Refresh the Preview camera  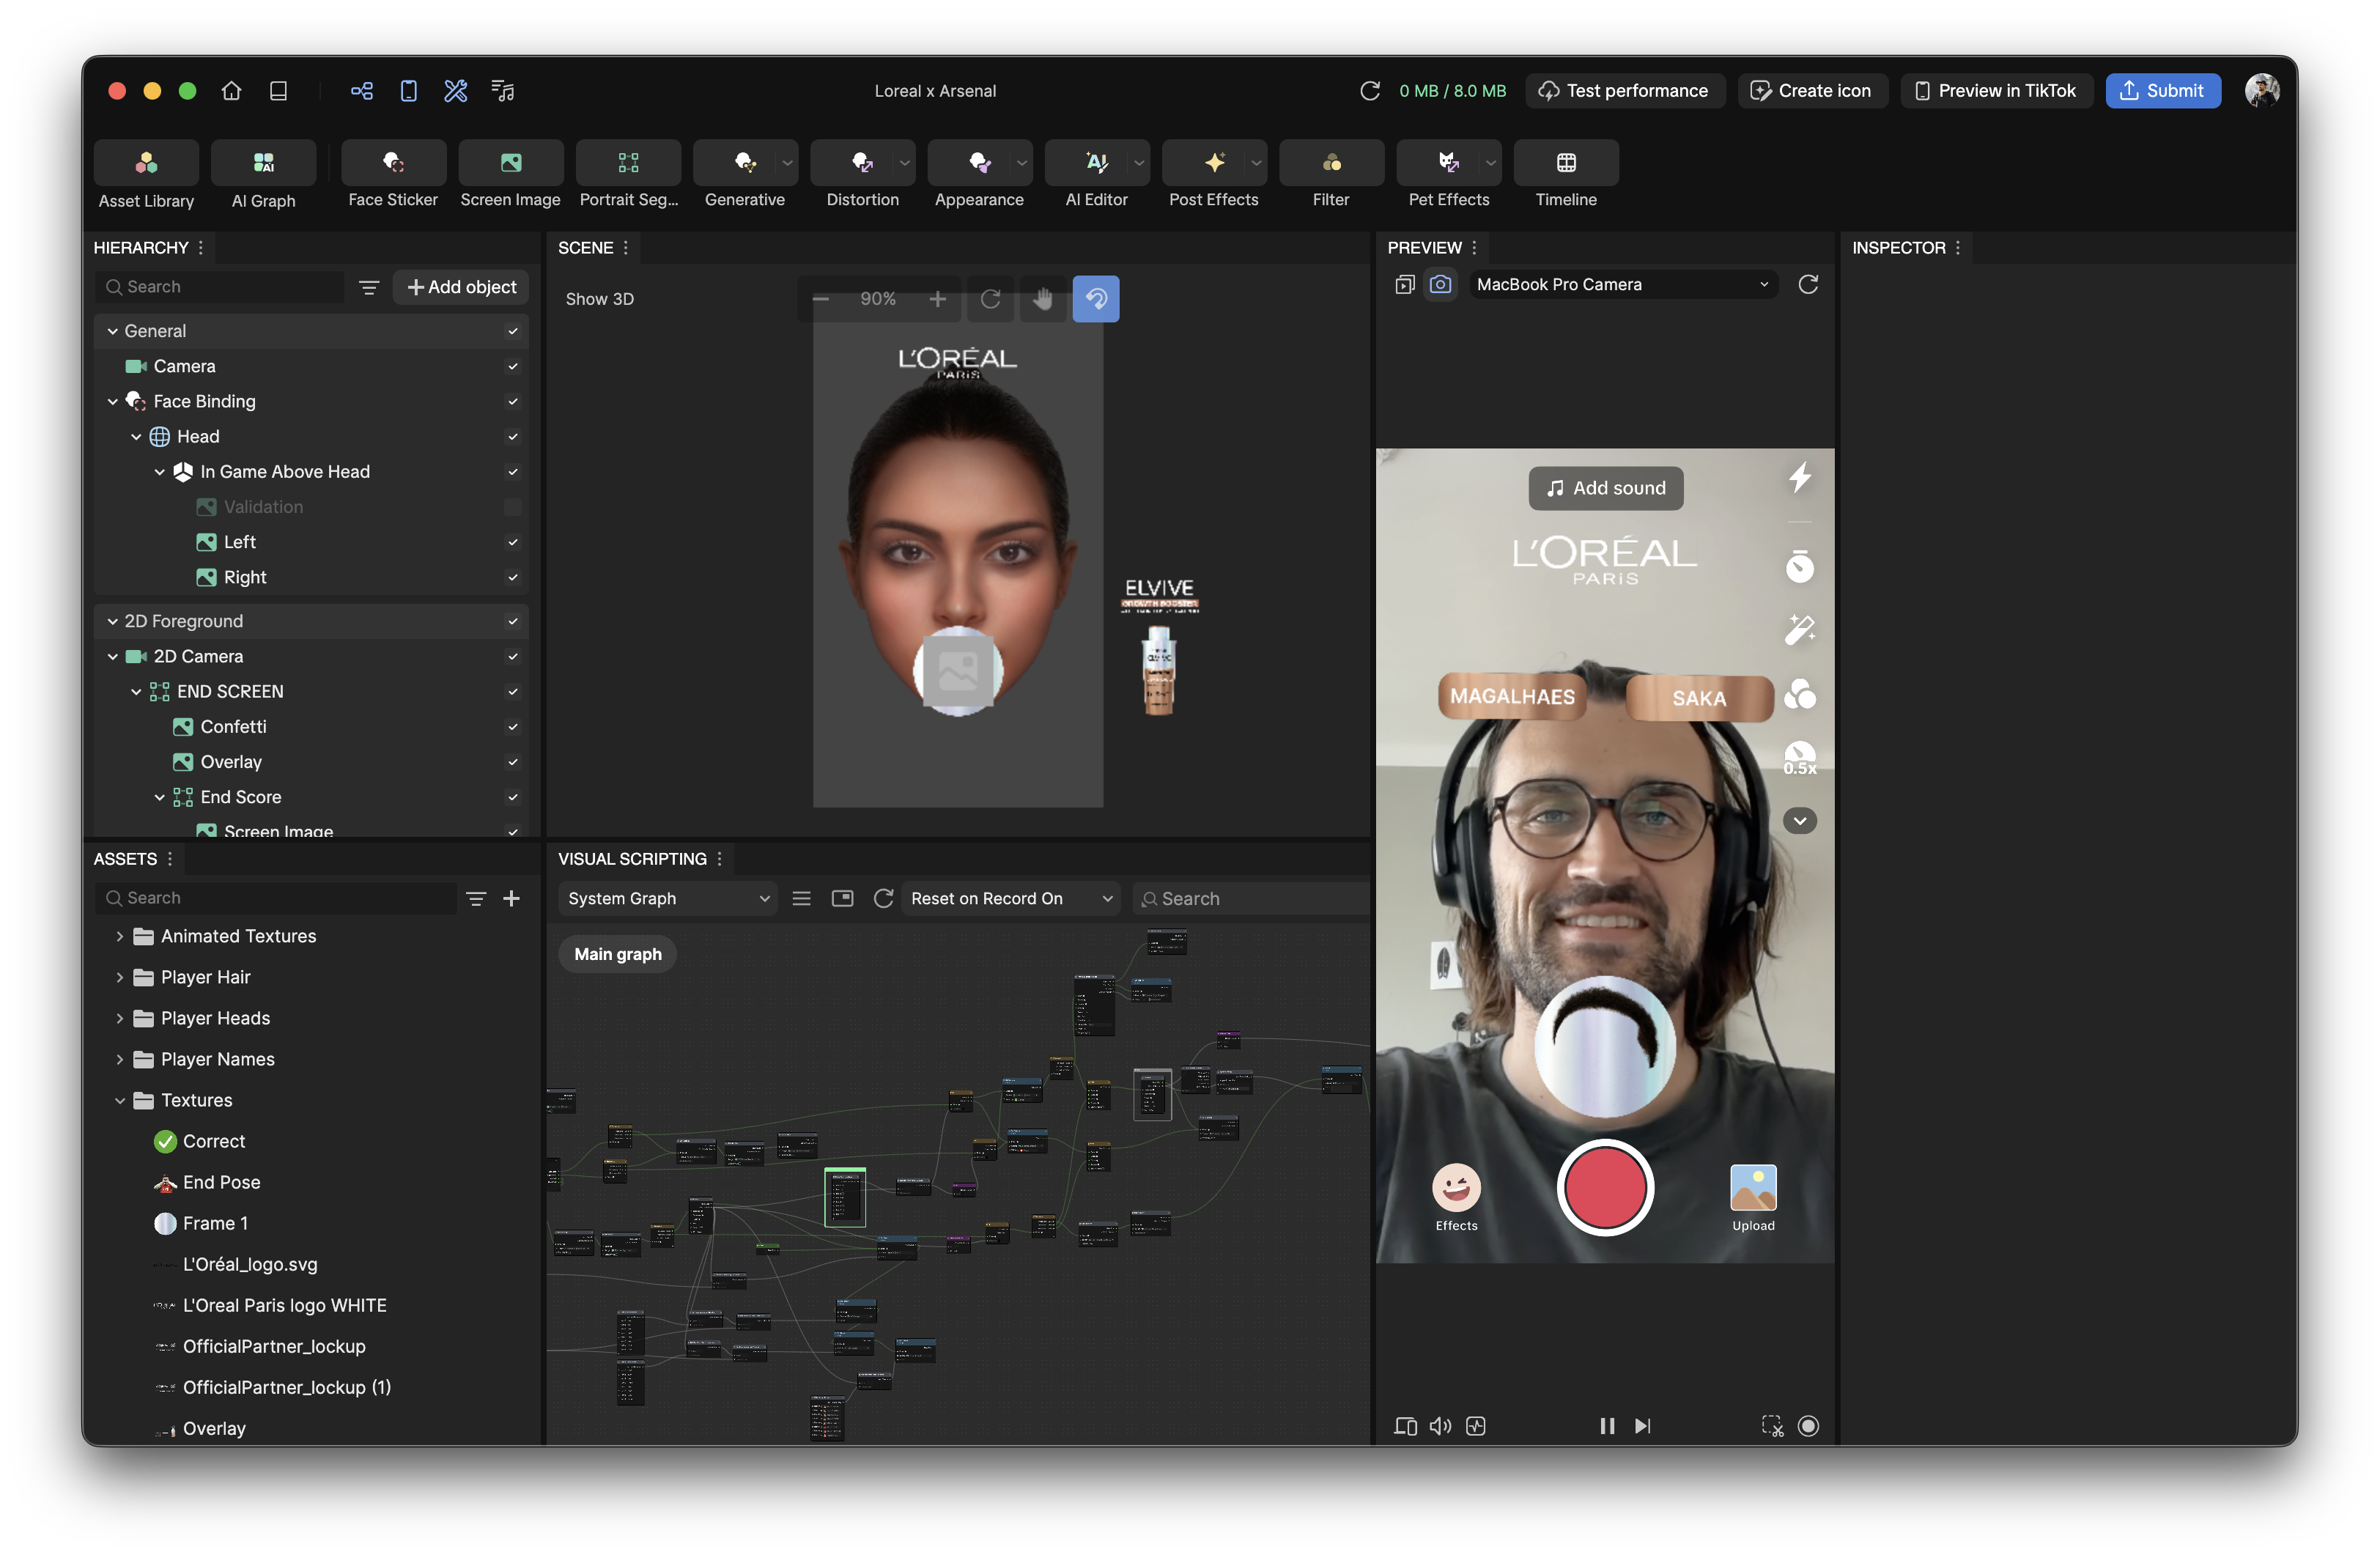click(x=1808, y=284)
